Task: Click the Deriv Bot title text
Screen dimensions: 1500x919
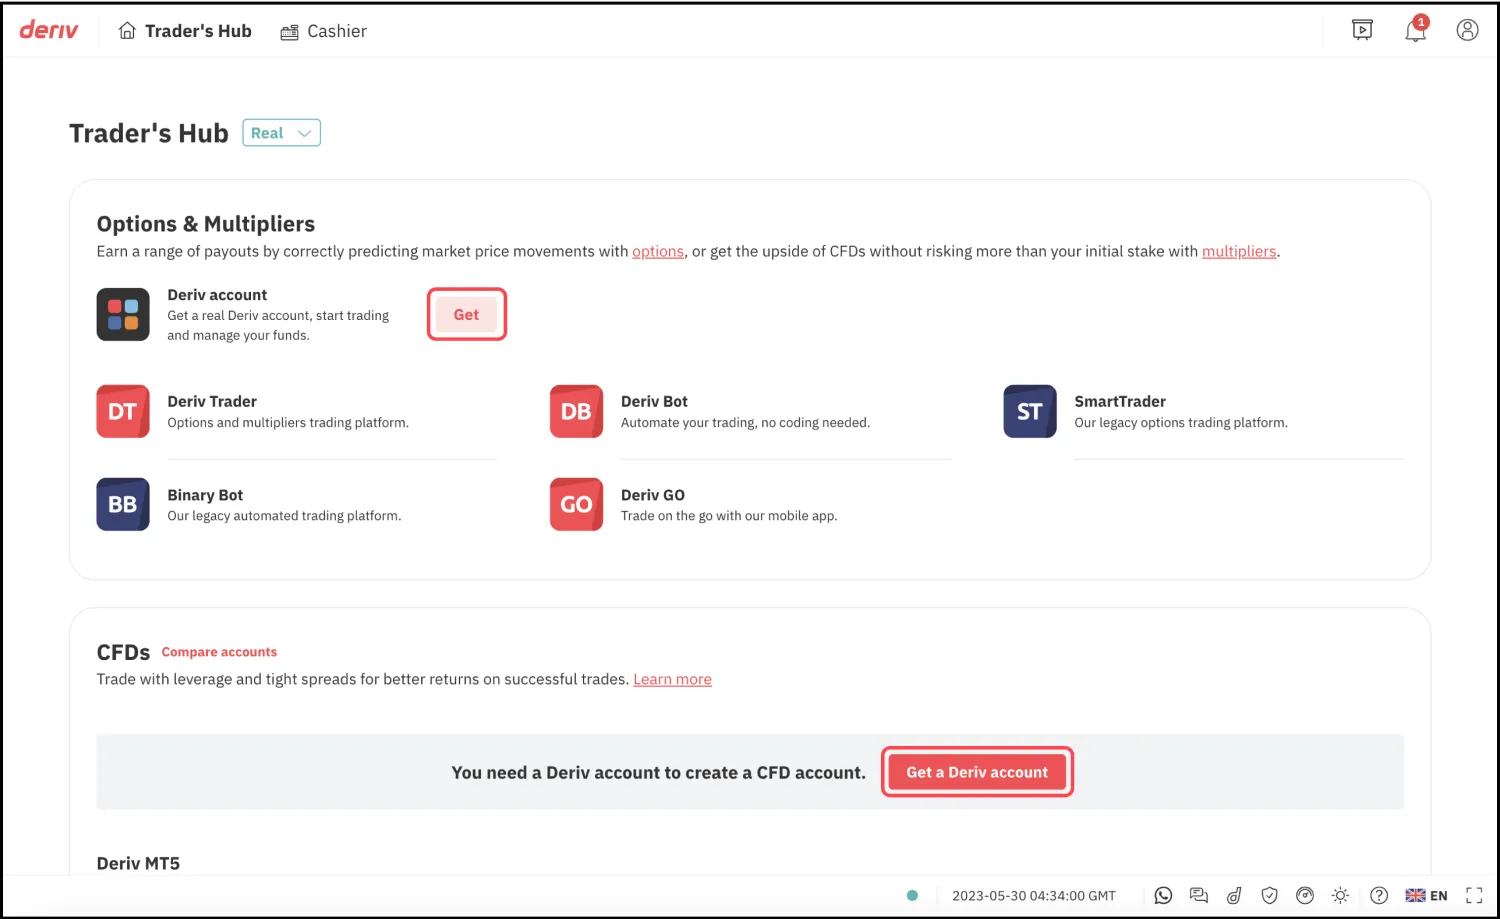Action: tap(654, 401)
